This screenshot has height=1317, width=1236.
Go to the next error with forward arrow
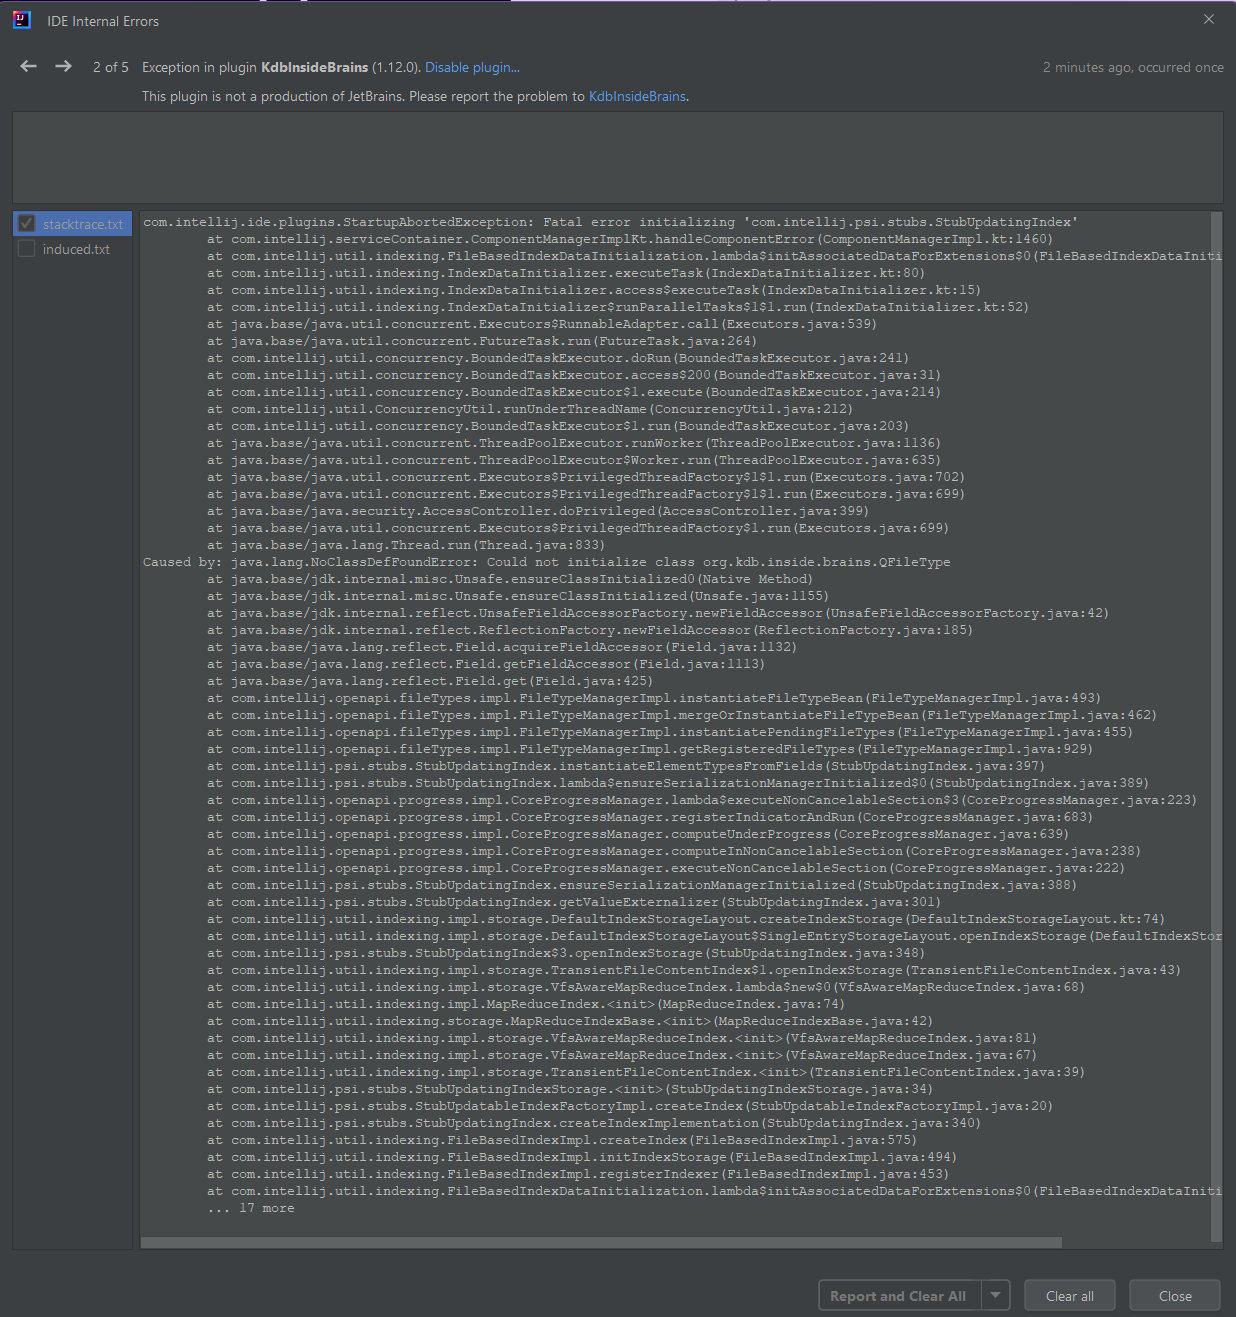point(63,66)
